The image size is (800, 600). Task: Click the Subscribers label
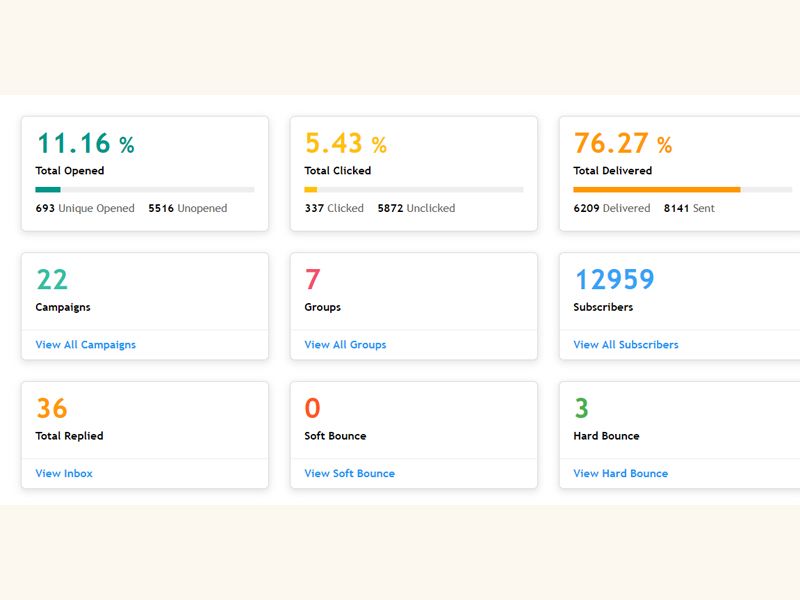603,307
